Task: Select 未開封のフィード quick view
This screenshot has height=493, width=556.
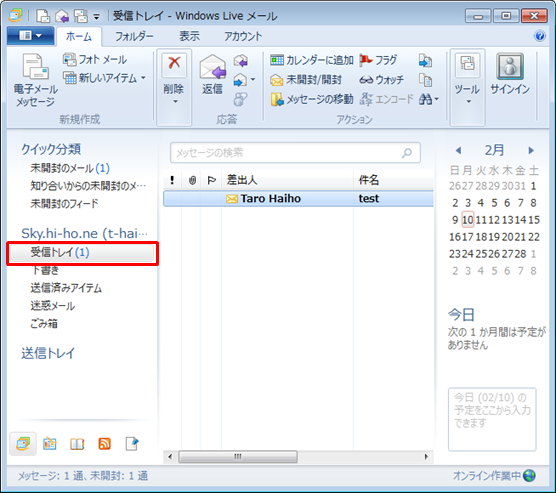Action: (64, 204)
